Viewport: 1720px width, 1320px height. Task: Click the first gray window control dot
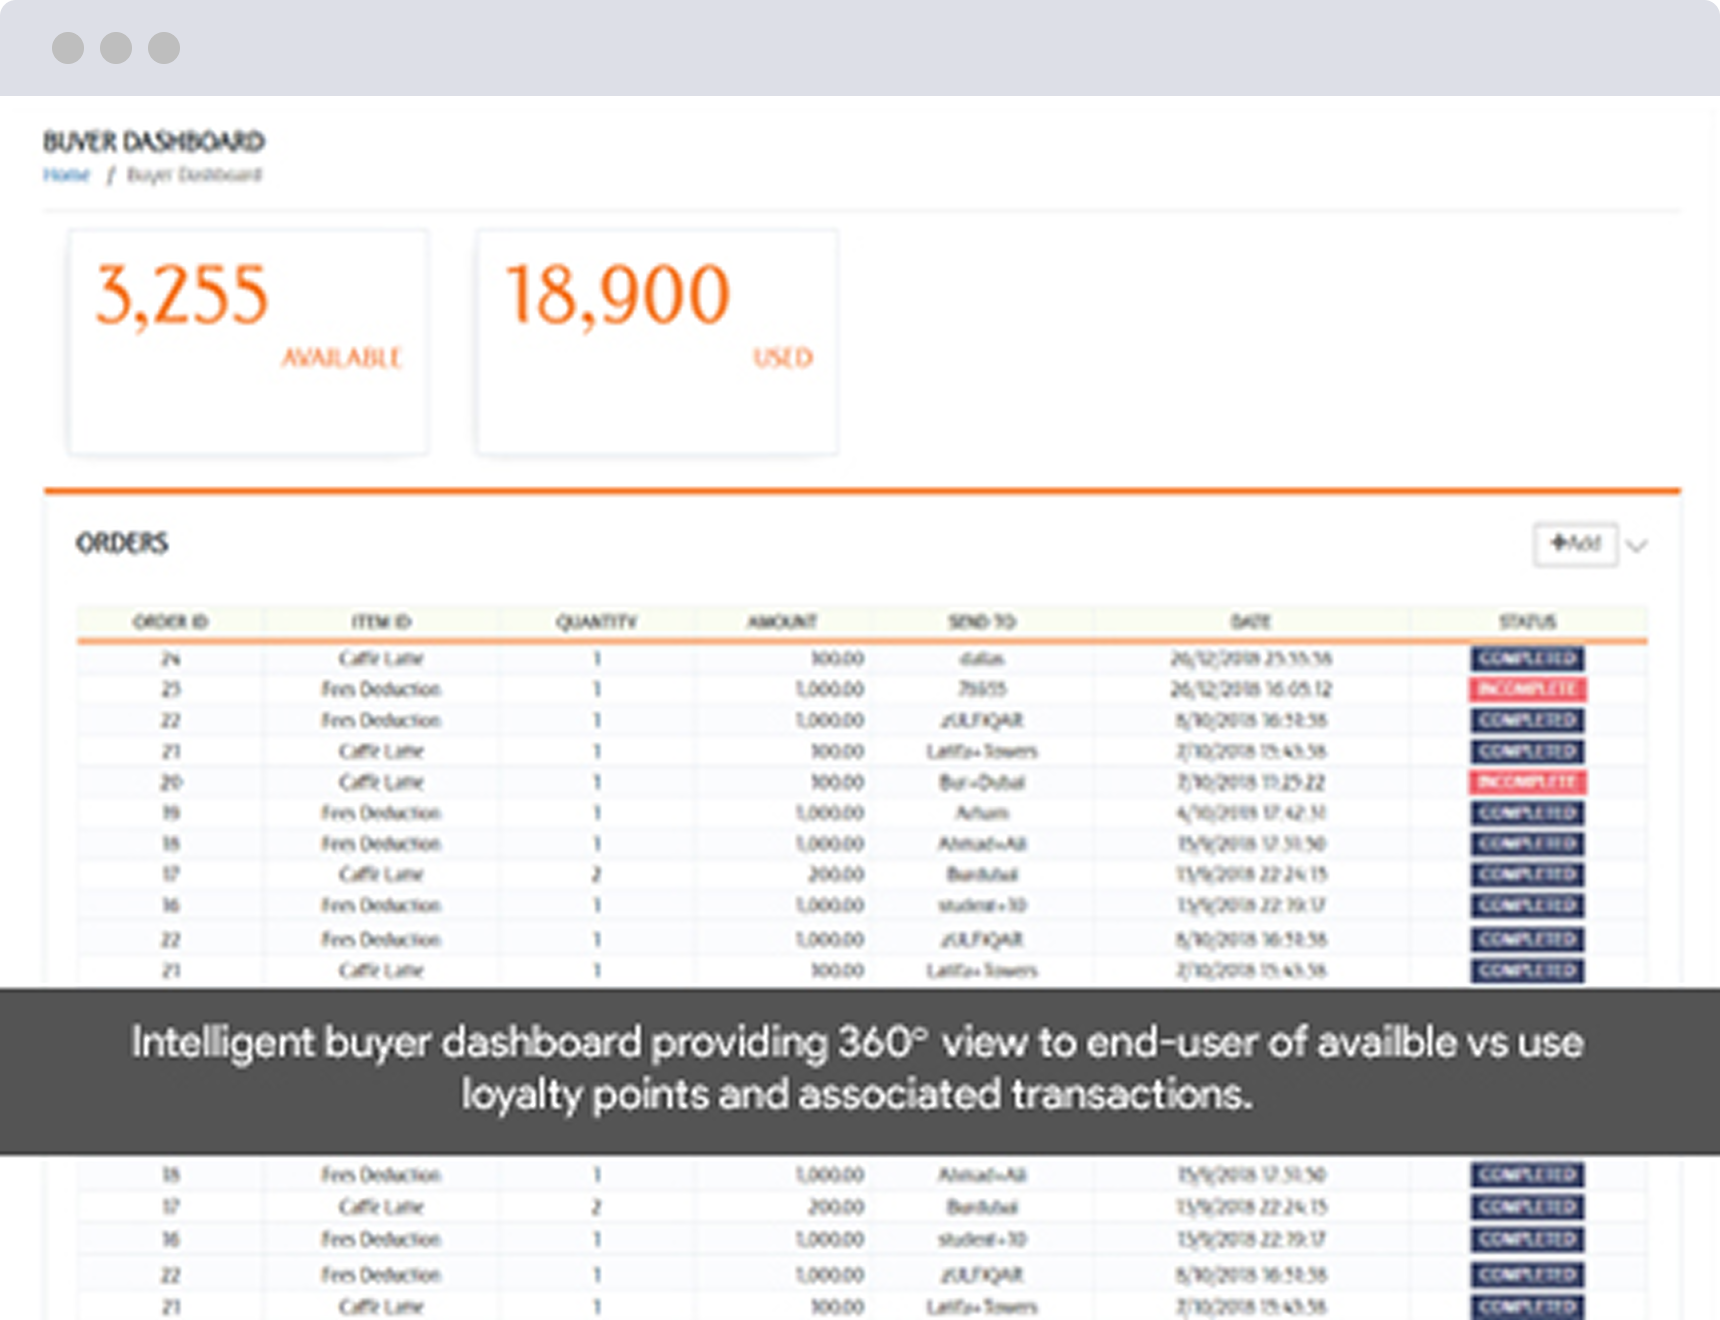point(68,48)
